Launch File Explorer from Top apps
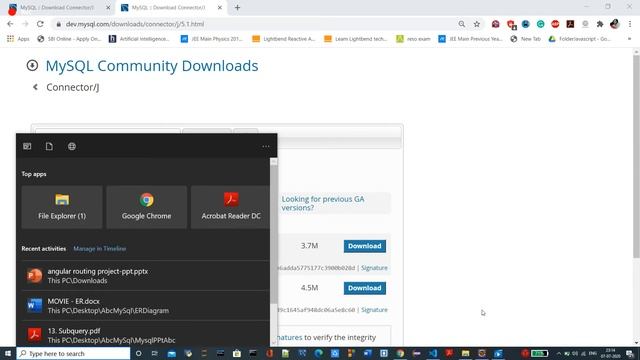 [62, 207]
